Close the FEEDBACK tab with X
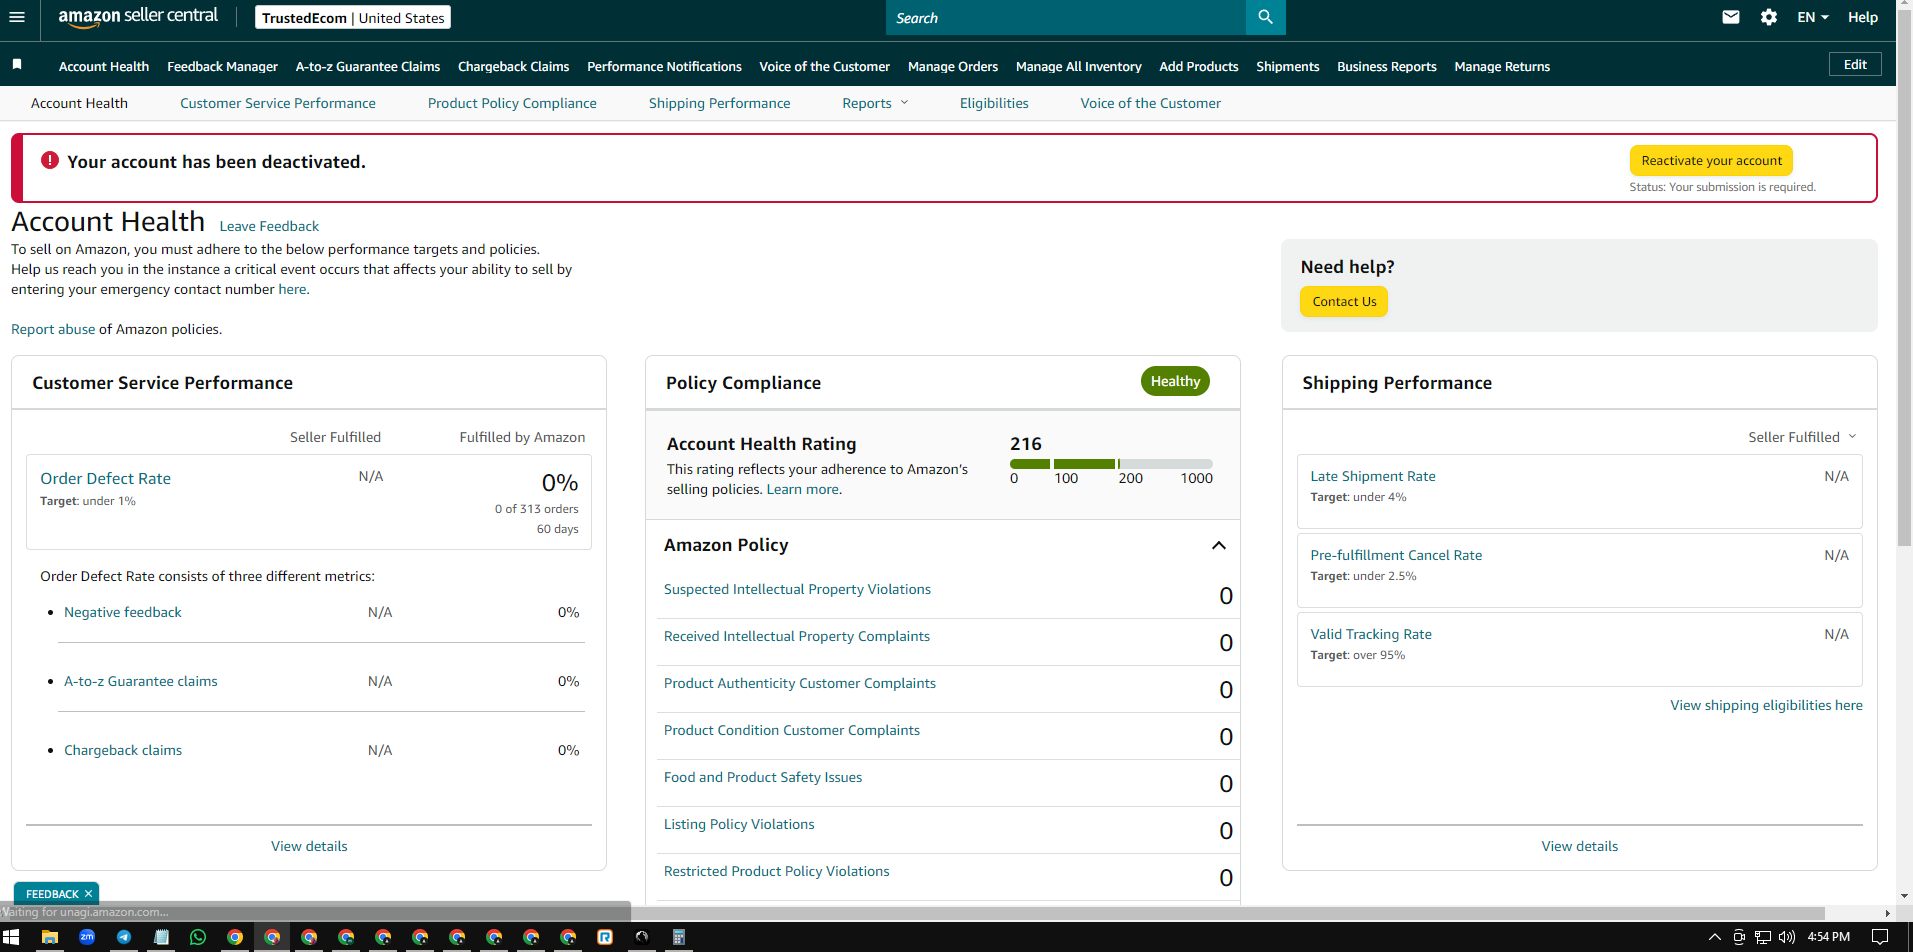Viewport: 1913px width, 952px height. [x=88, y=894]
